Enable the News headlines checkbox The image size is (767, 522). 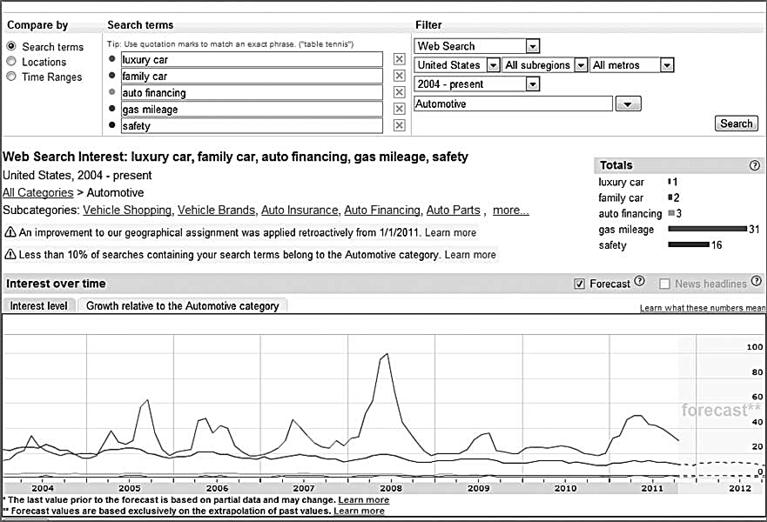[x=664, y=284]
